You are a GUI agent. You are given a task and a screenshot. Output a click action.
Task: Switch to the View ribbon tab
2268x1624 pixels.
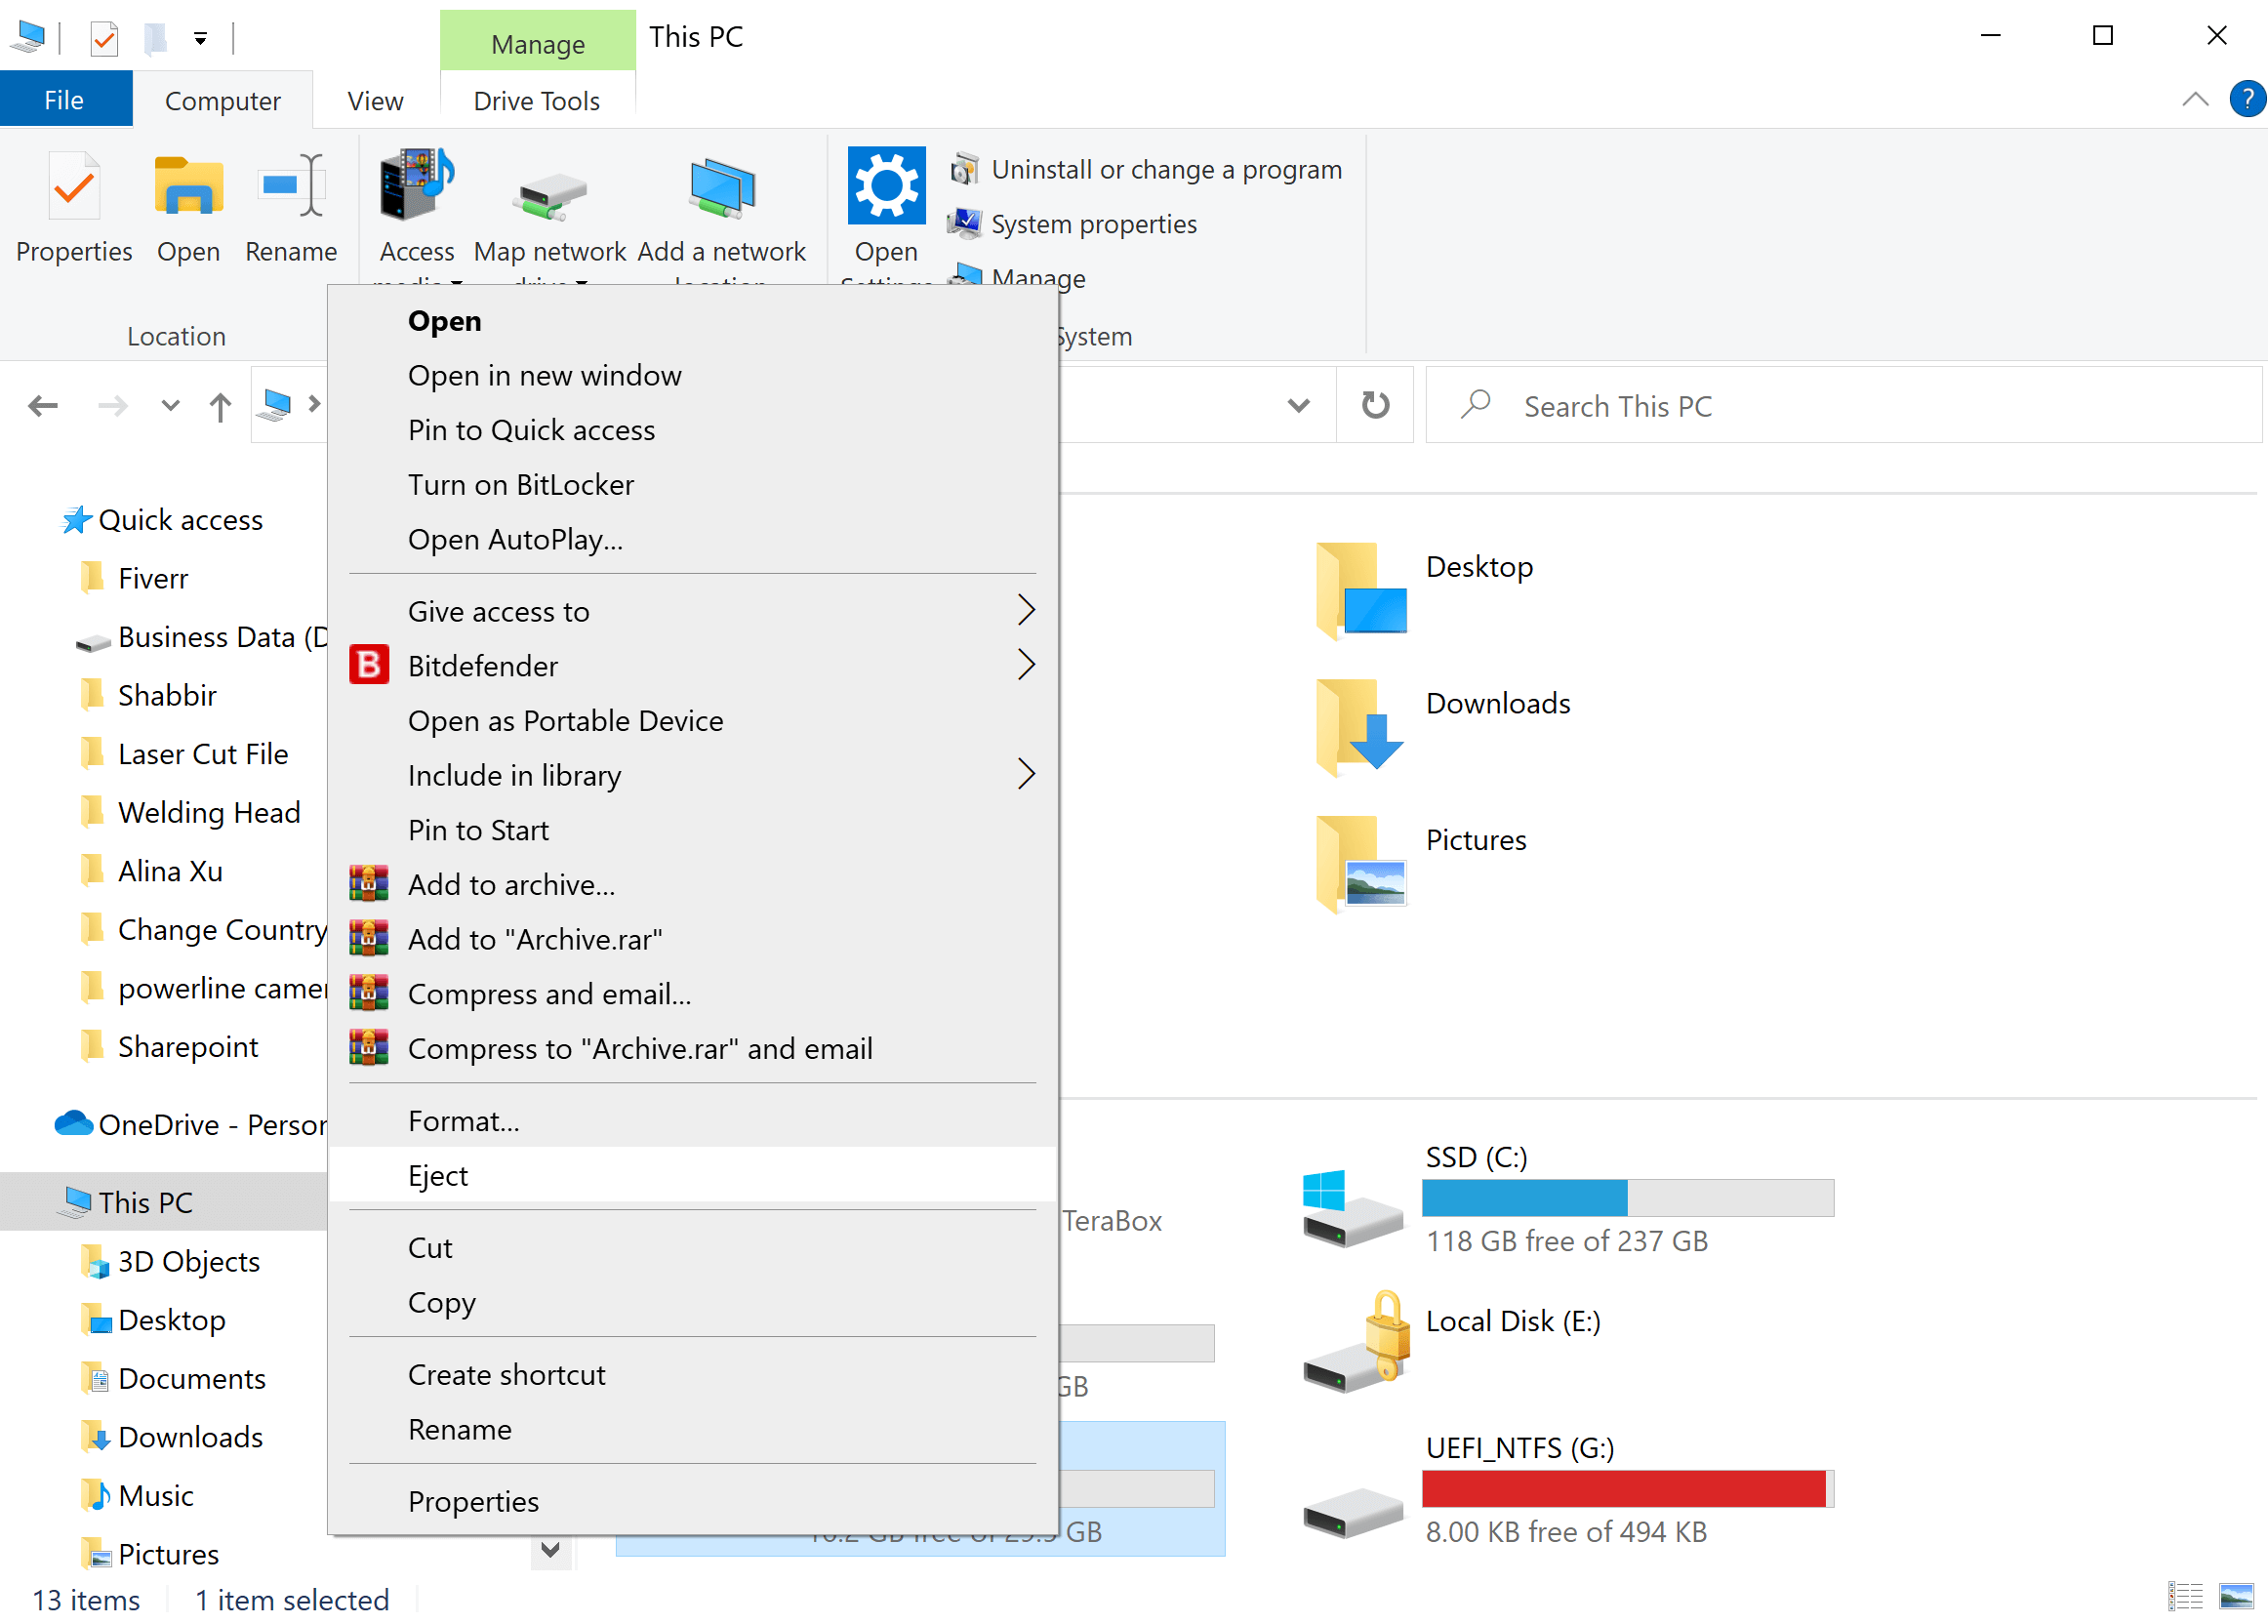(374, 100)
